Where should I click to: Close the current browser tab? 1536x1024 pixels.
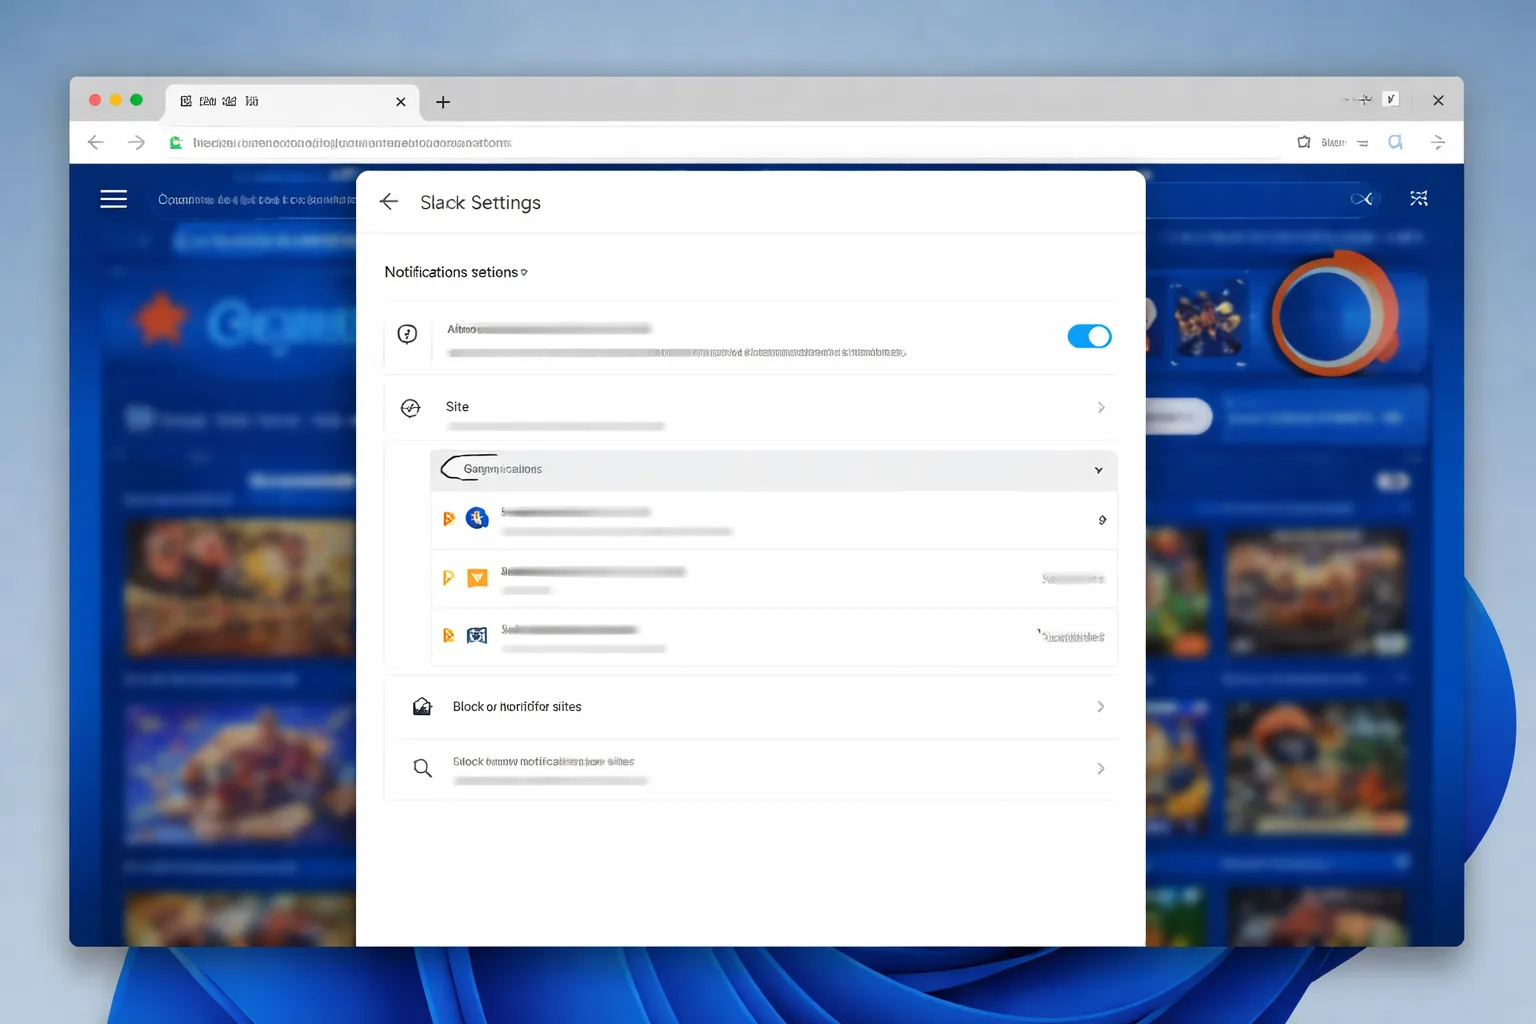pyautogui.click(x=401, y=102)
